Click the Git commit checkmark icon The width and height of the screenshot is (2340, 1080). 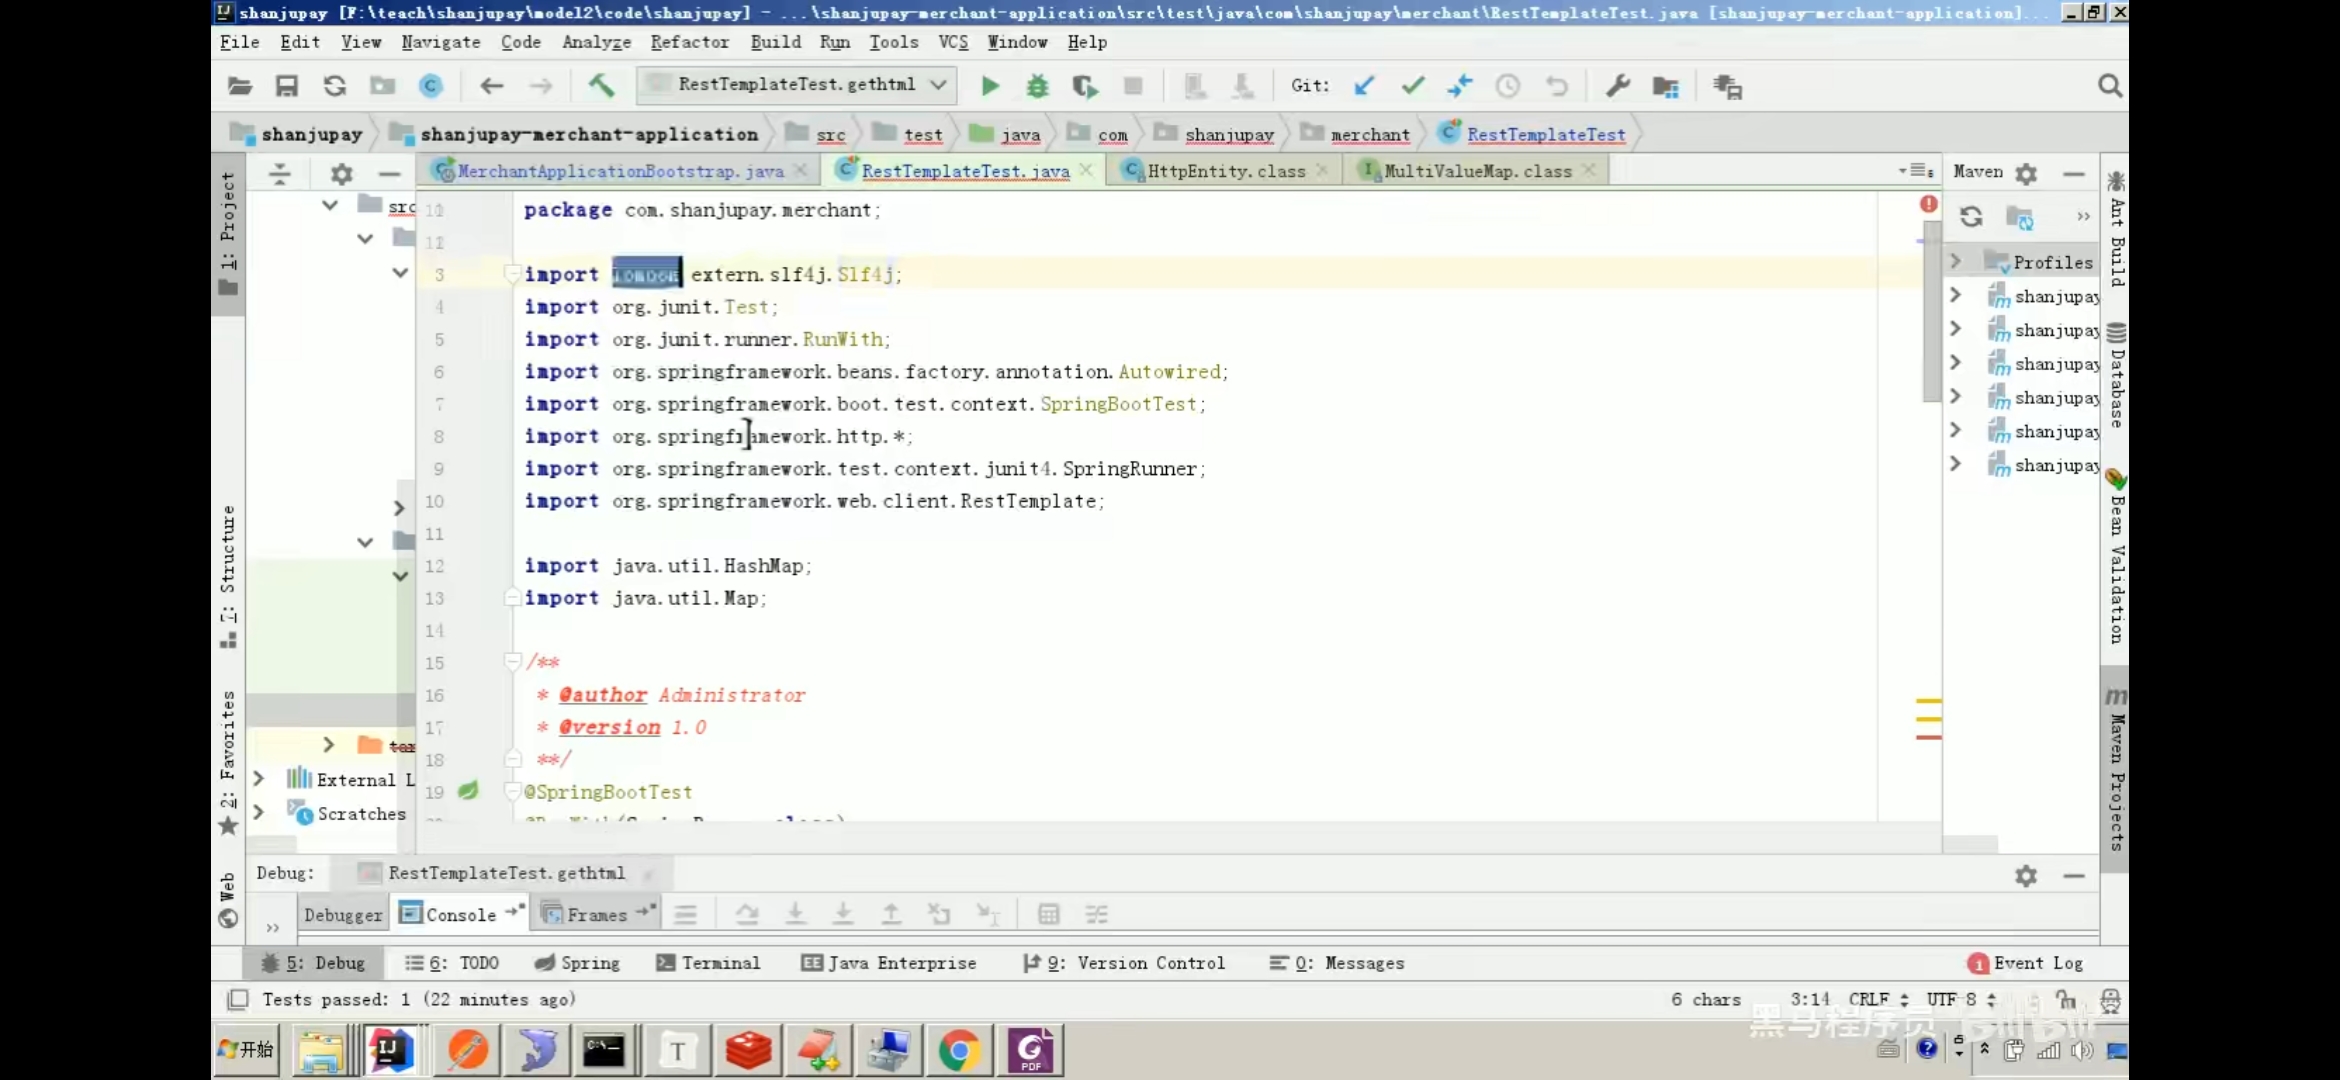pos(1412,87)
